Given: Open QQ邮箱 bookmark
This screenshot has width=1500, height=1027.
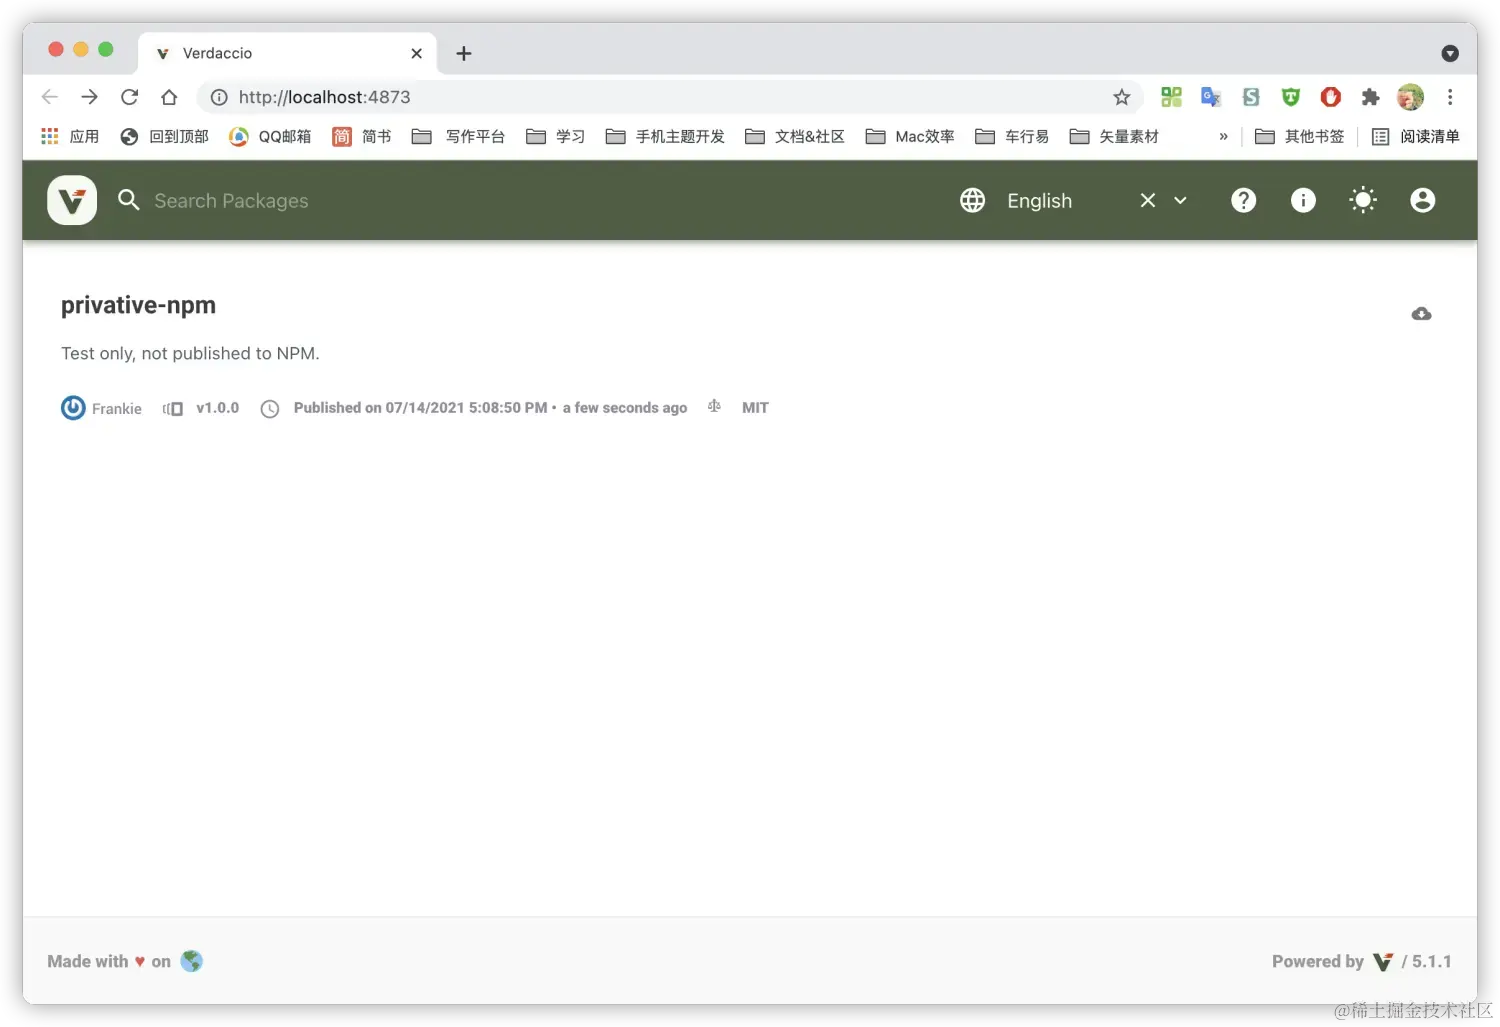Looking at the screenshot, I should [x=270, y=136].
